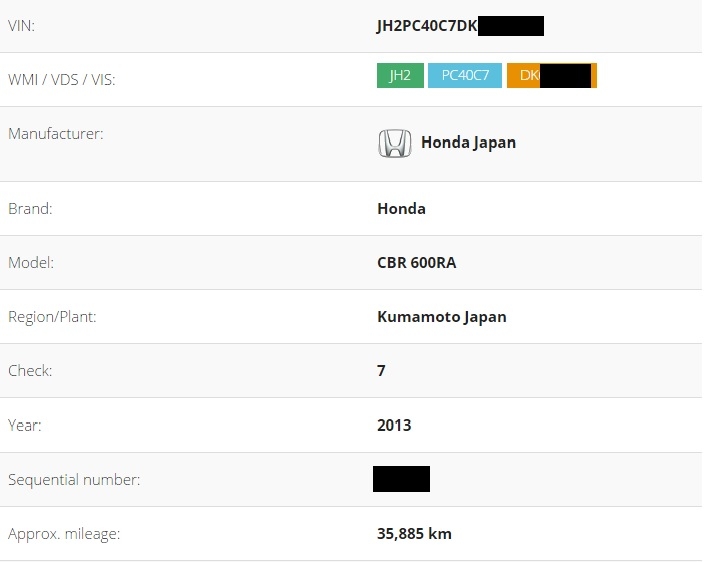Select the VIN value JH2PC40C7DK
This screenshot has width=715, height=562.
[x=427, y=26]
